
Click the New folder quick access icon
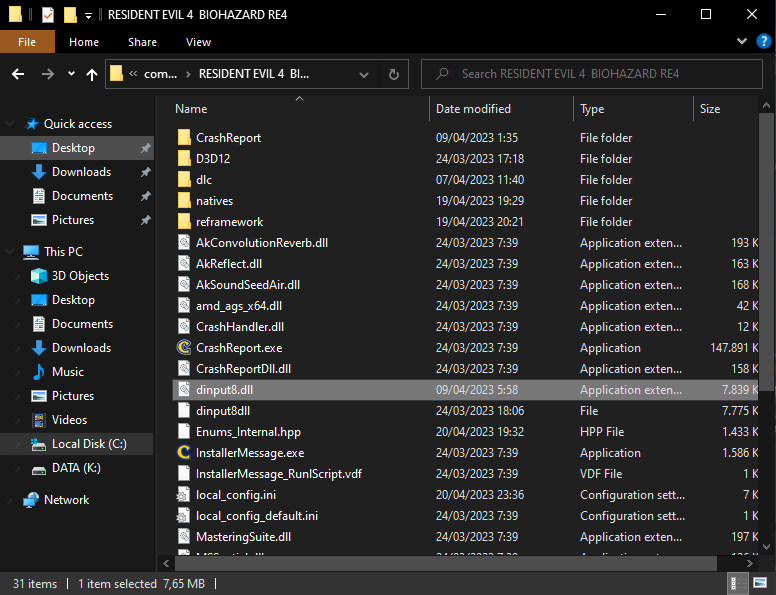tap(70, 15)
